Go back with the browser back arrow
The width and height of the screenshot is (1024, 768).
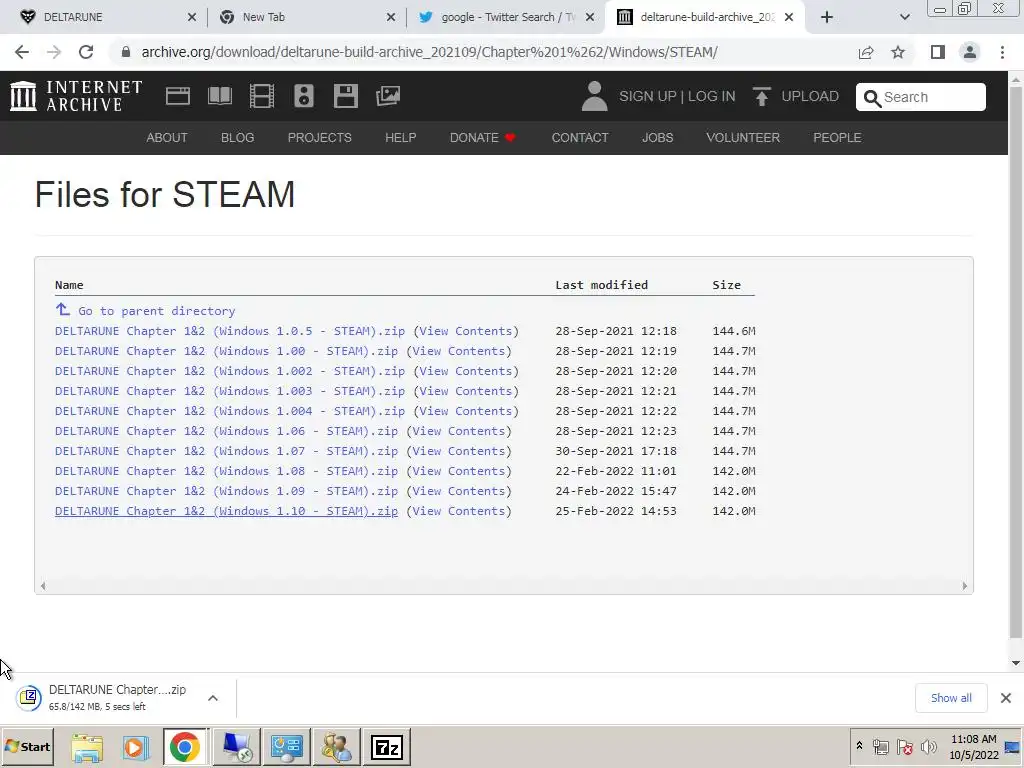22,52
